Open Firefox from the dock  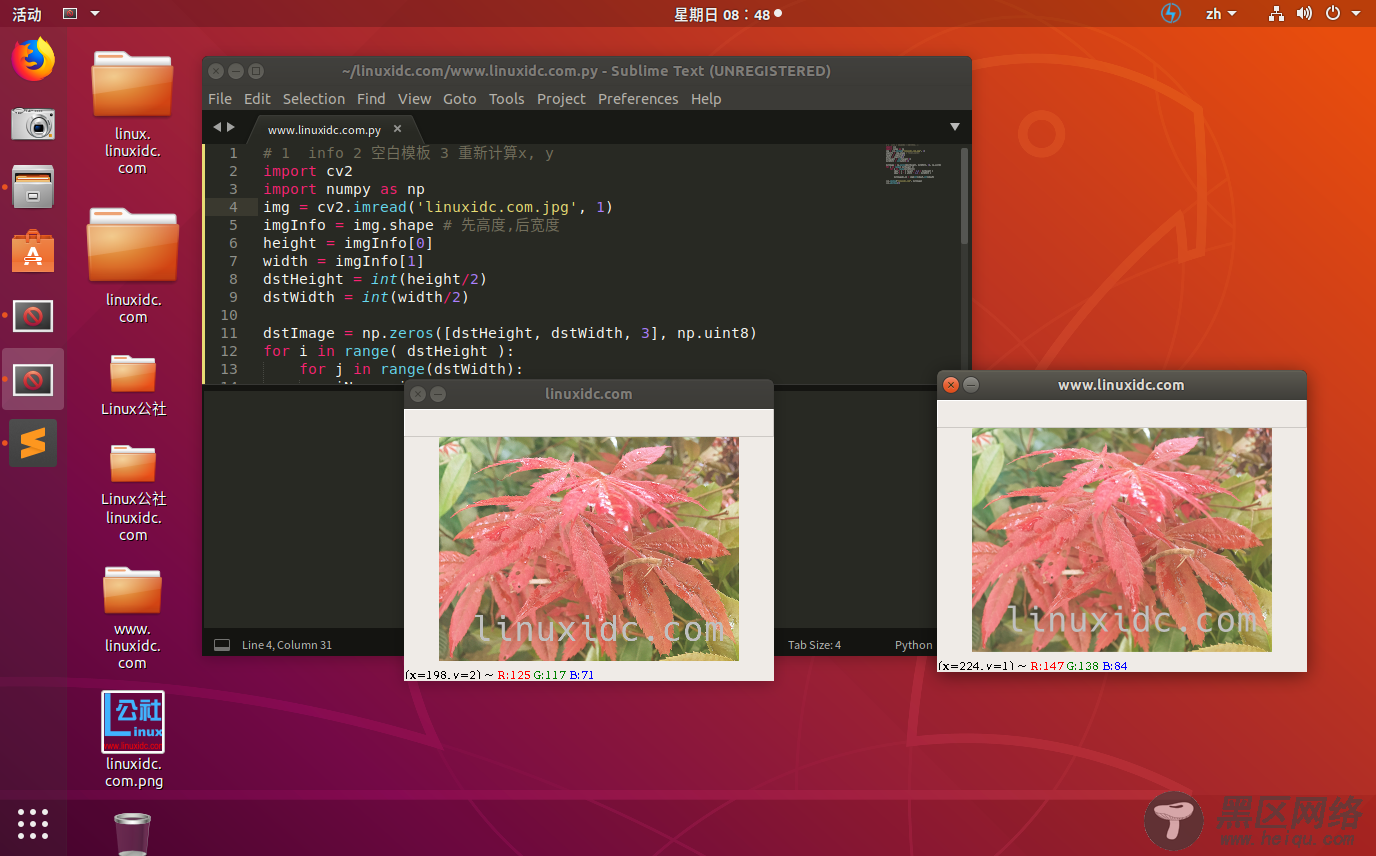click(x=33, y=59)
